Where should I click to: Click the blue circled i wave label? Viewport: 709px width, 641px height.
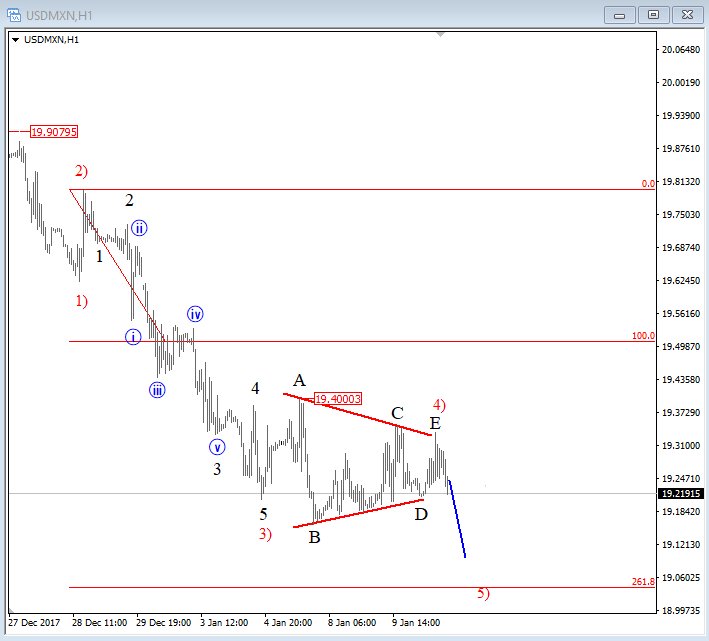point(133,337)
